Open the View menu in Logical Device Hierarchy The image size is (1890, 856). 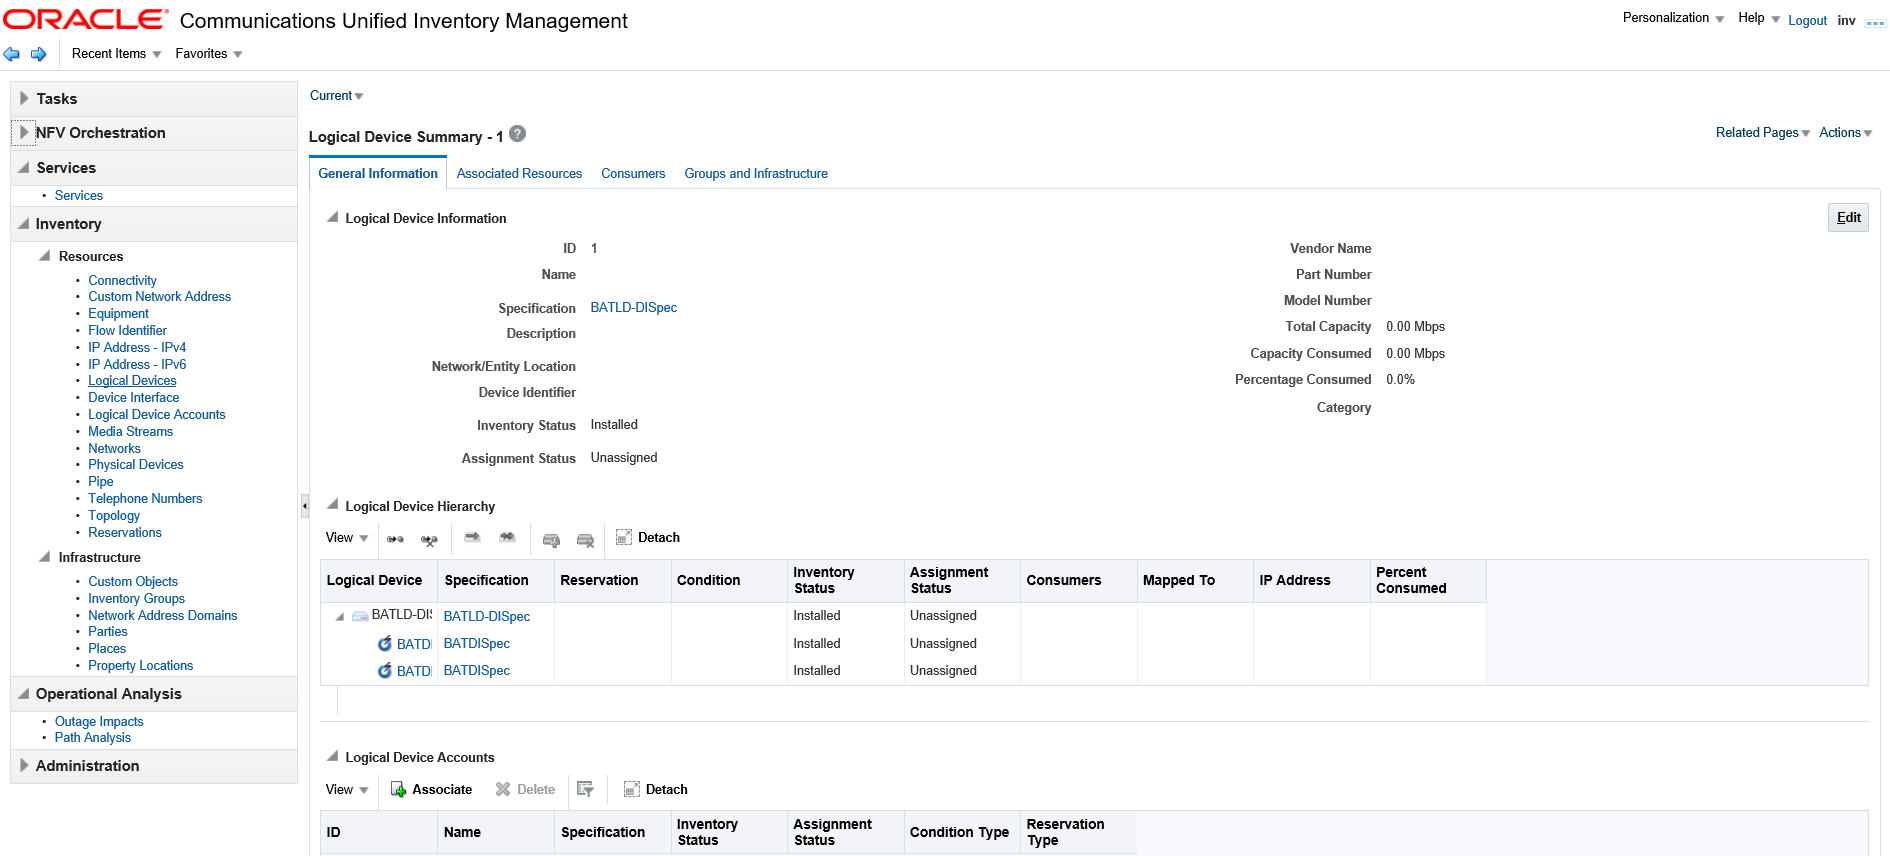coord(347,538)
